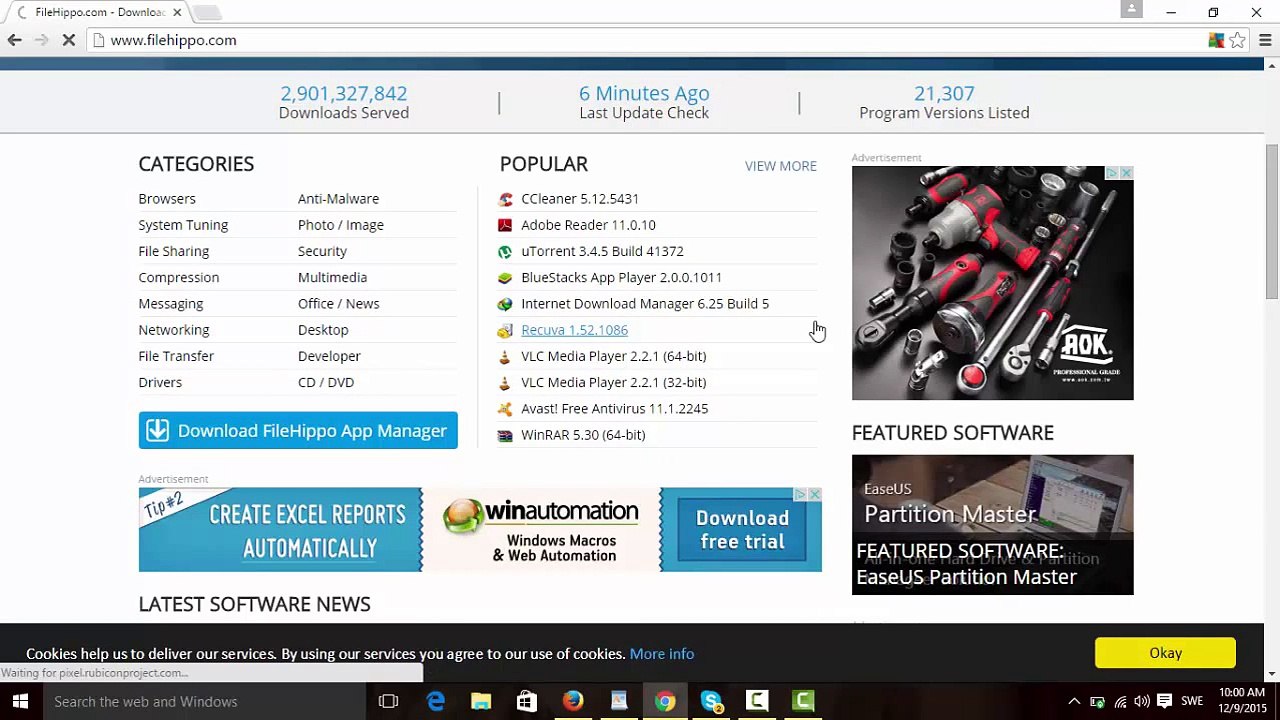Screen dimensions: 1280x720
Task: Open the Drivers category
Action: 160,383
